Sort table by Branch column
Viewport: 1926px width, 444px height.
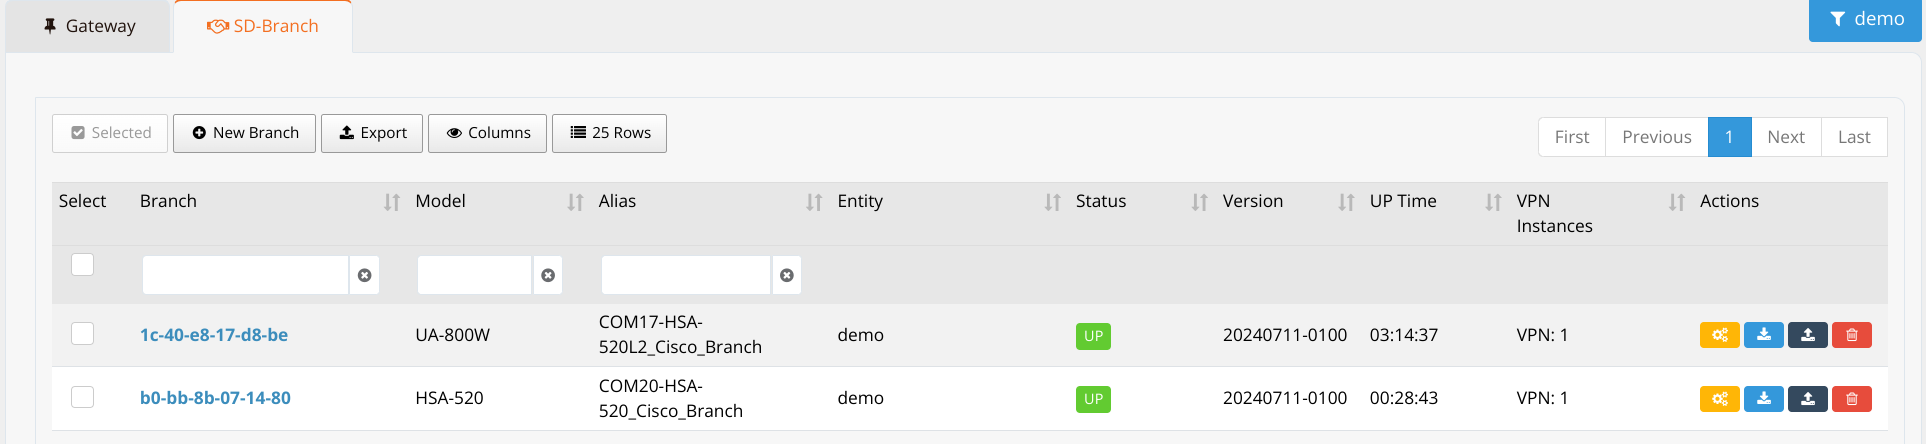click(x=392, y=202)
